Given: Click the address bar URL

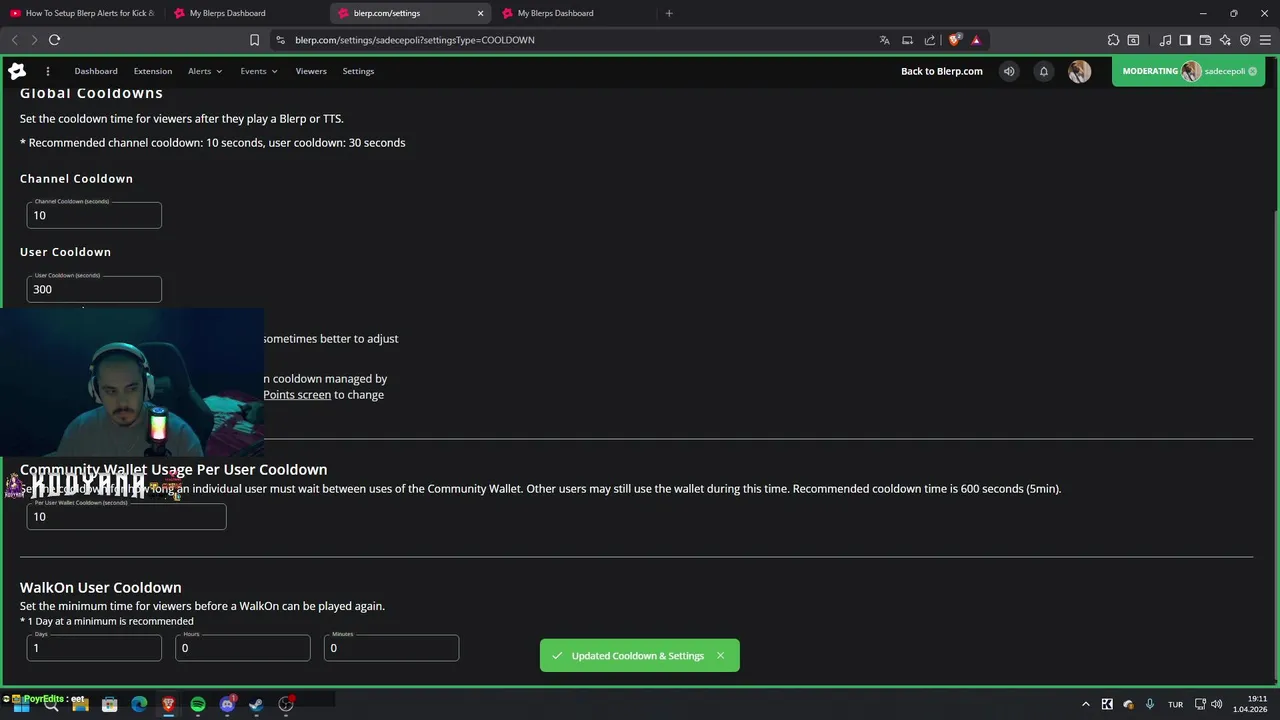Looking at the screenshot, I should tap(415, 40).
